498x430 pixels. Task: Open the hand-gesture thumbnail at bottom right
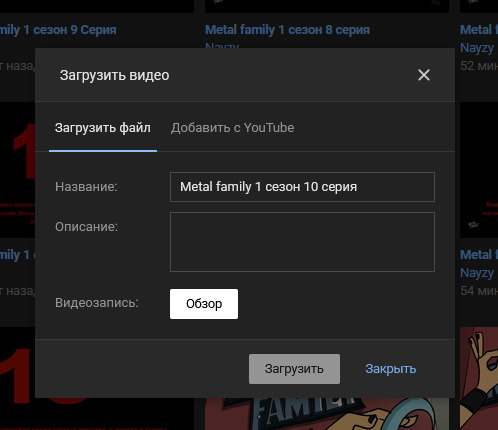pos(479,378)
